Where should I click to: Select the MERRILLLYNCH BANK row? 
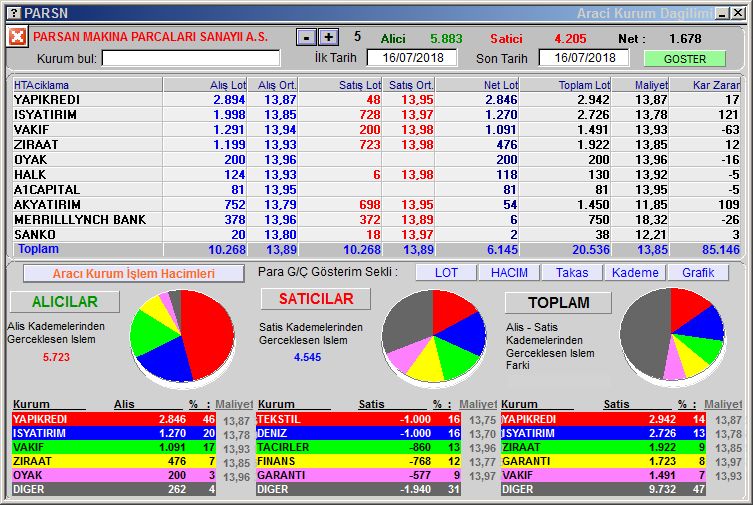[x=377, y=219]
